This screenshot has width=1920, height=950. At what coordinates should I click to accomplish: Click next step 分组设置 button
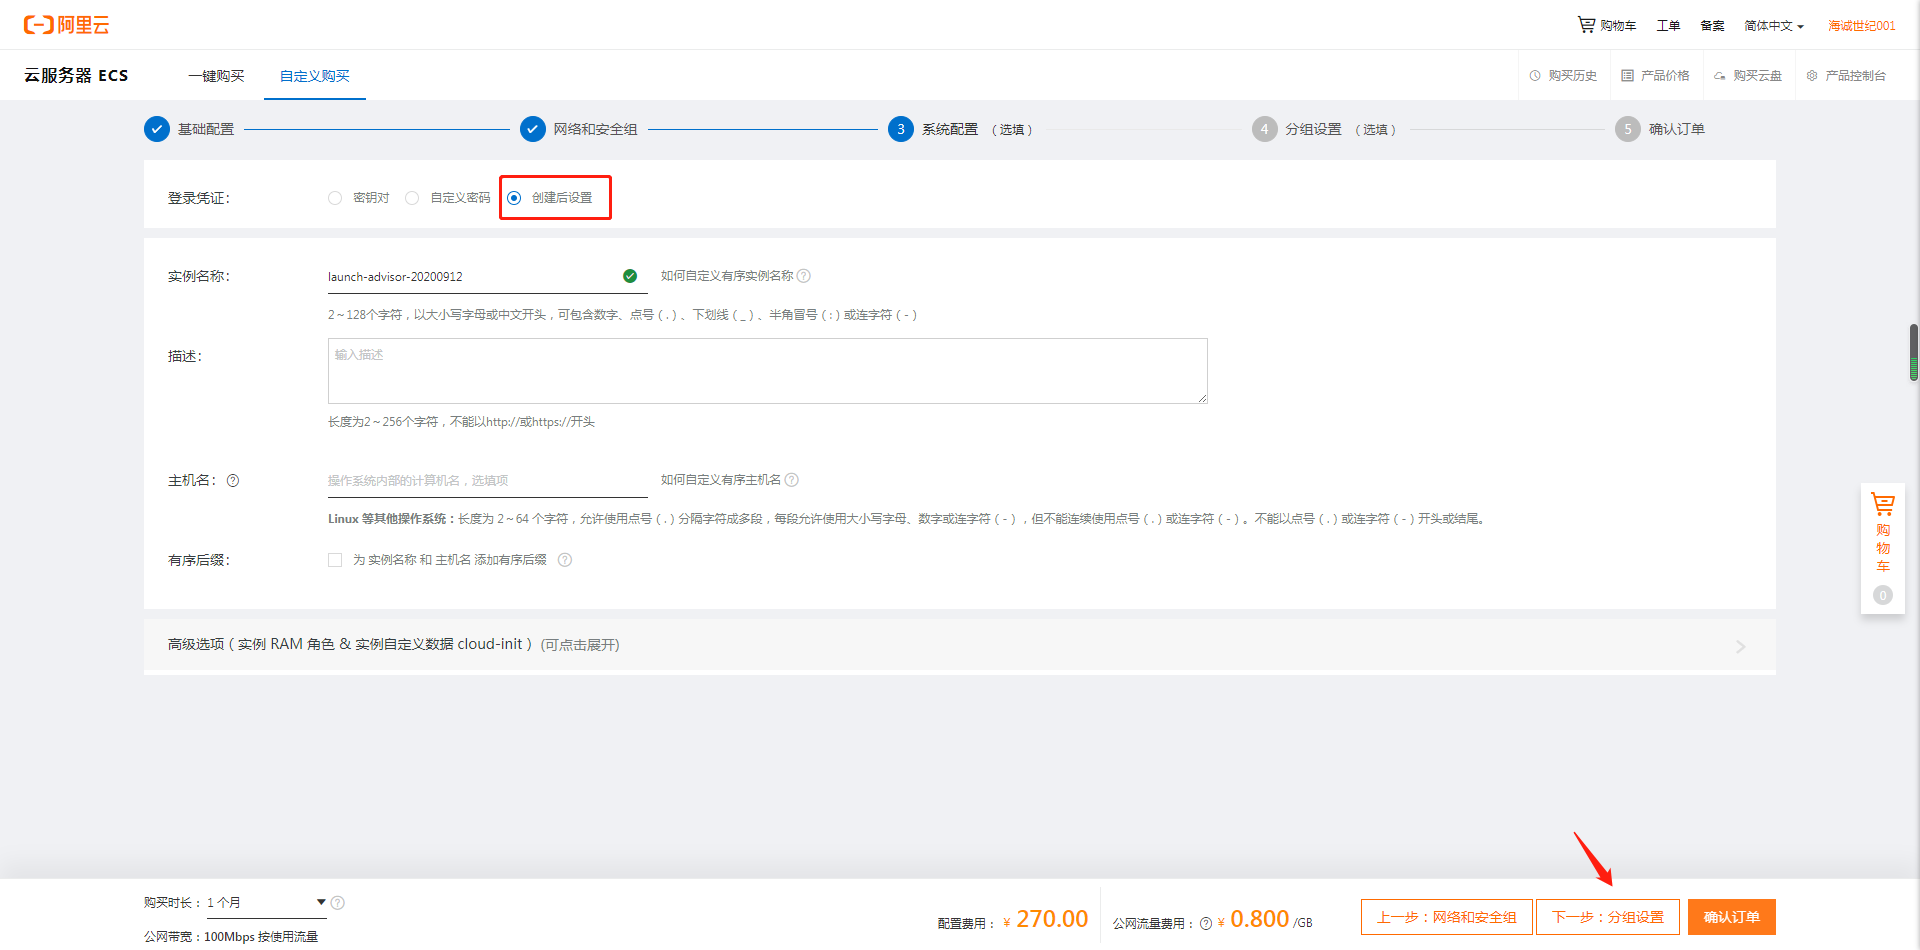(1607, 917)
